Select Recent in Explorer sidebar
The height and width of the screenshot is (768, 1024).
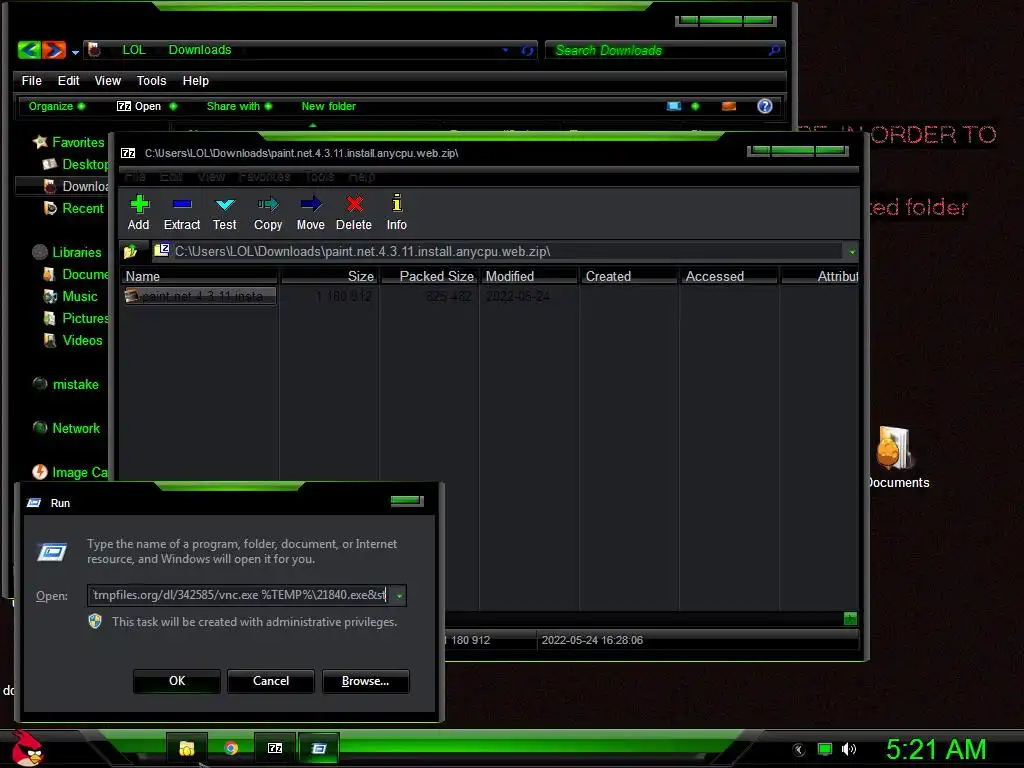click(73, 208)
